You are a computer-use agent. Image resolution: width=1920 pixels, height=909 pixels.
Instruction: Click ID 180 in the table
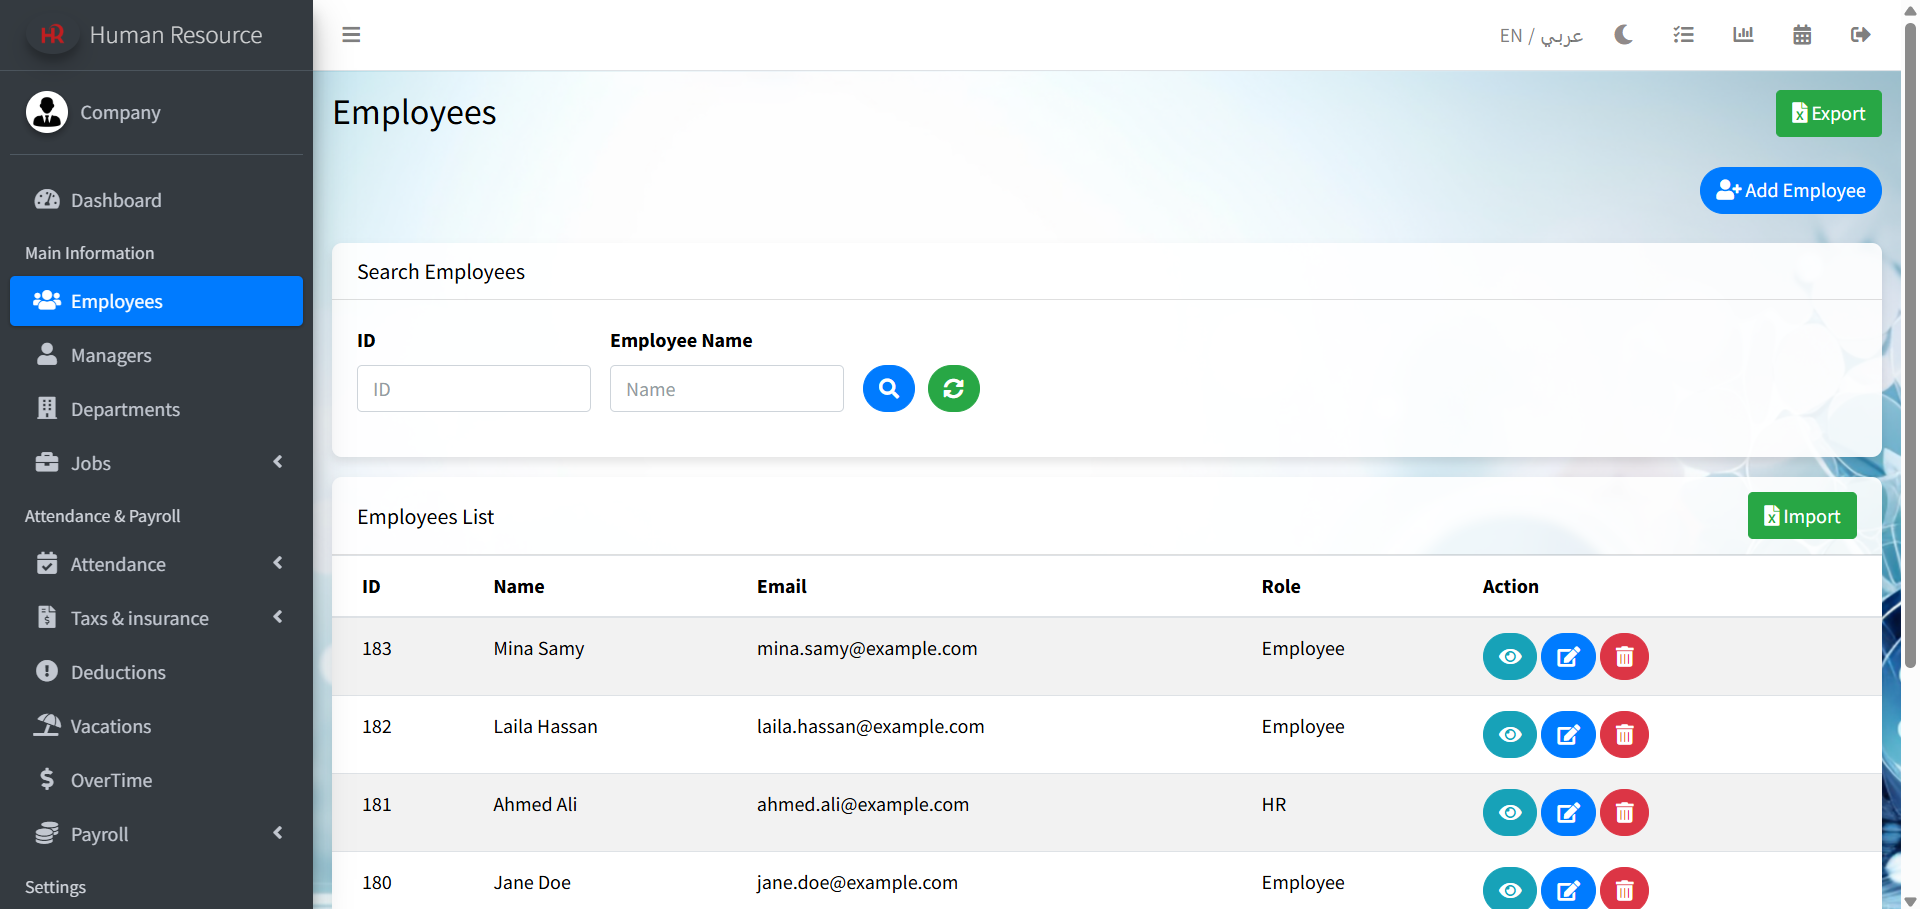point(377,883)
